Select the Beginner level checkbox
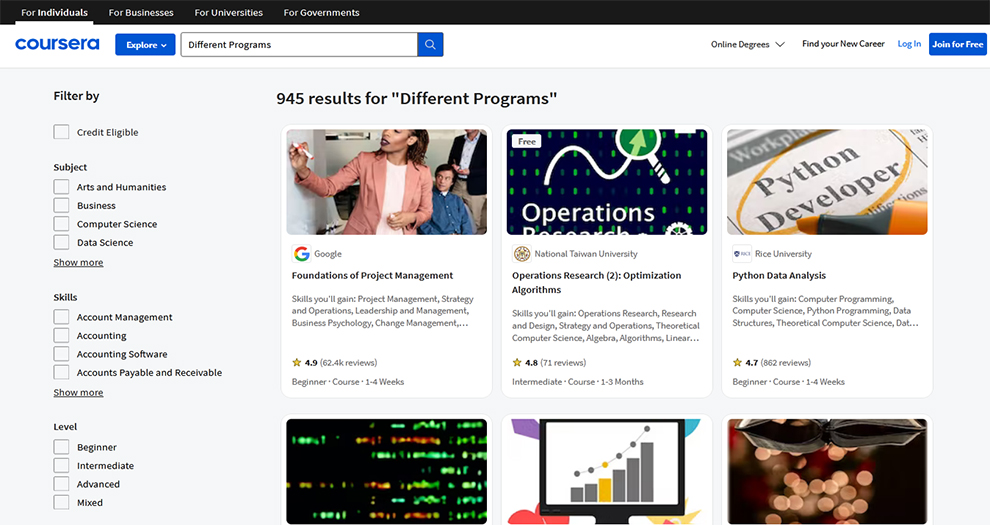The image size is (990, 525). pos(61,447)
